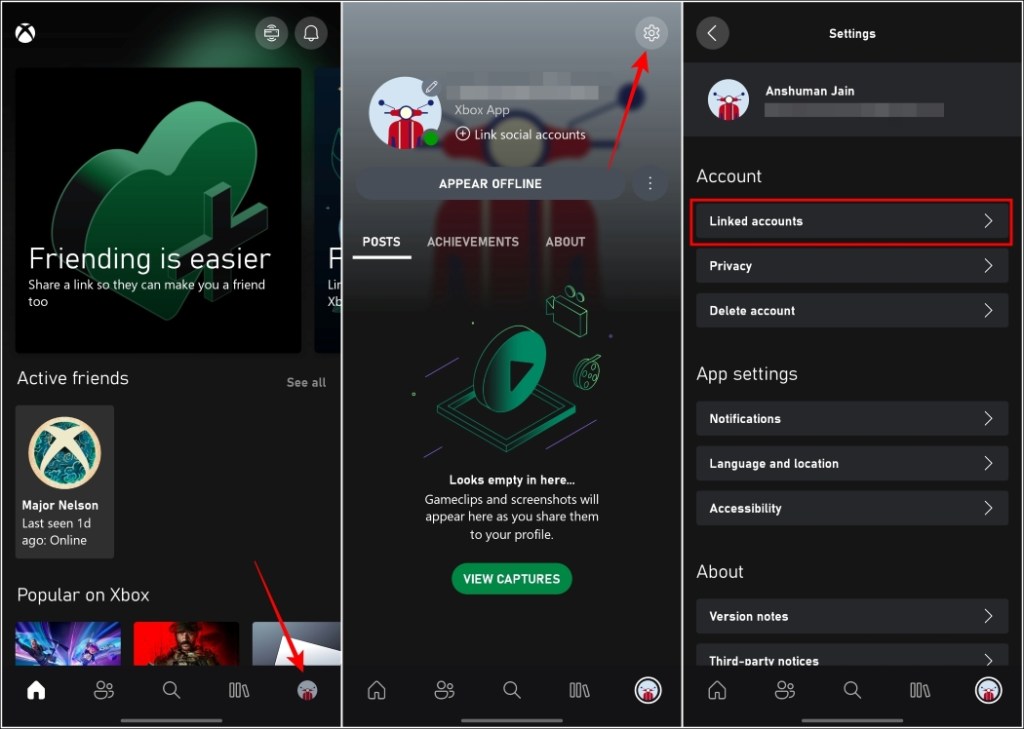The image size is (1024, 729).
Task: Switch to the POSTS tab
Action: click(x=381, y=242)
